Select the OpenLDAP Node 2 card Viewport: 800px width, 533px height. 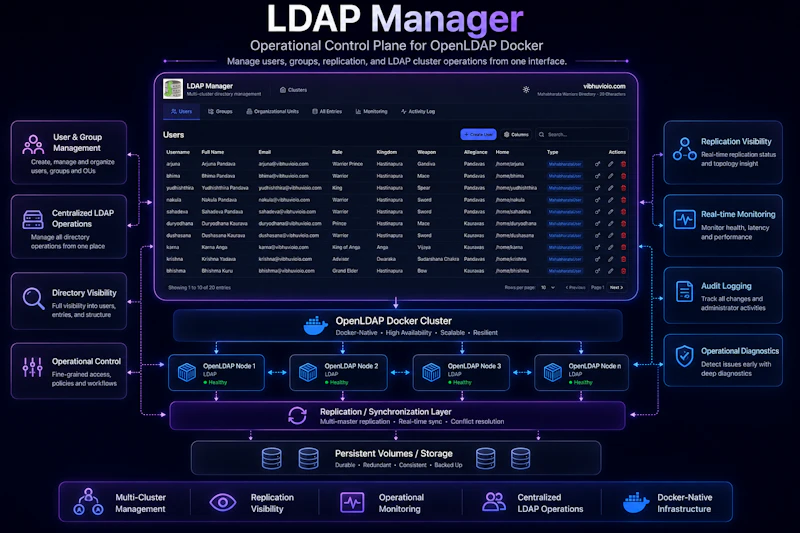[338, 373]
